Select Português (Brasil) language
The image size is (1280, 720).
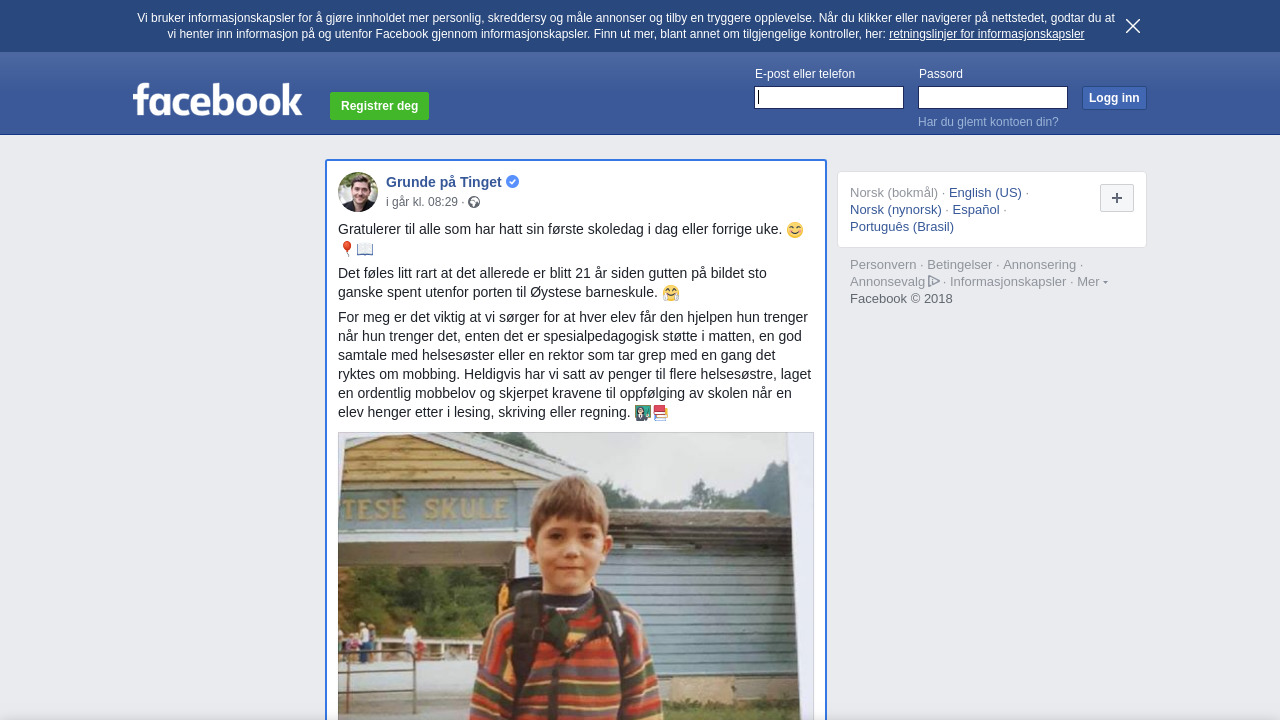coord(902,226)
